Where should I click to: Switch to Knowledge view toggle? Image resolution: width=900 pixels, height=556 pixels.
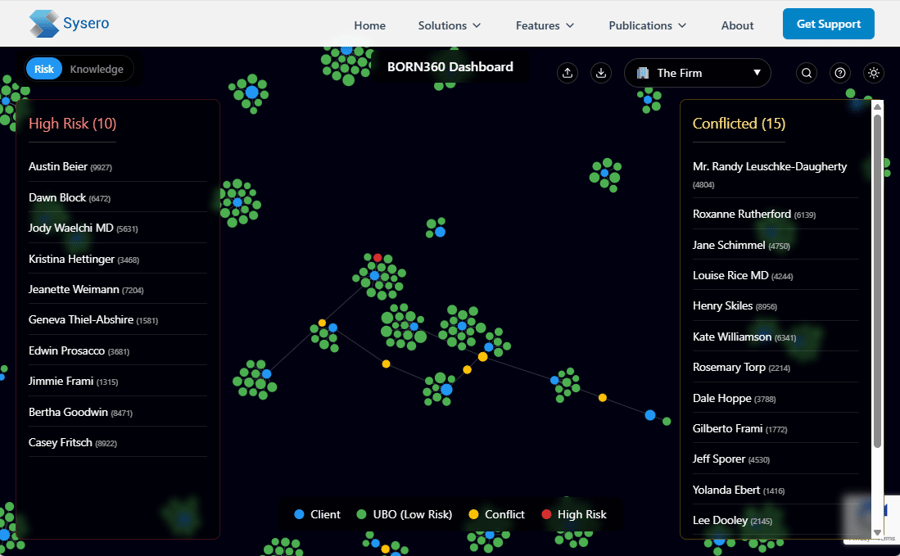(97, 69)
